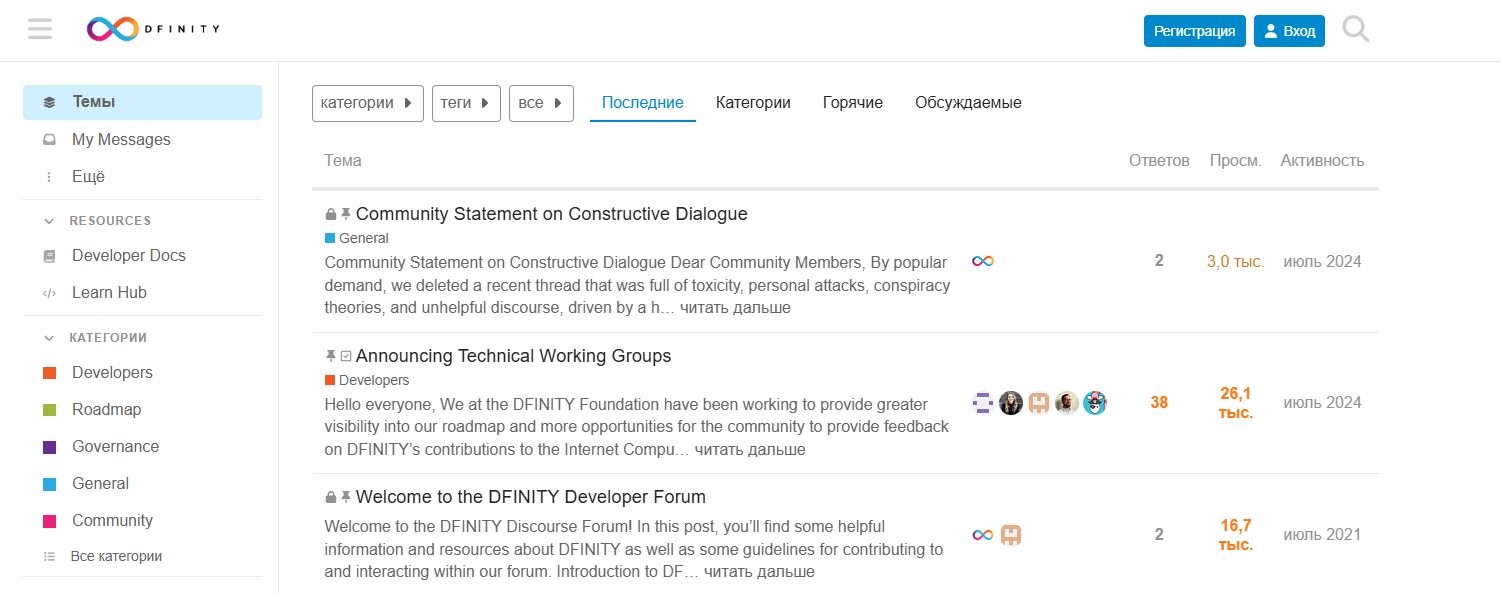The image size is (1501, 593).
Task: Click the Learn Hub code icon
Action: (49, 293)
